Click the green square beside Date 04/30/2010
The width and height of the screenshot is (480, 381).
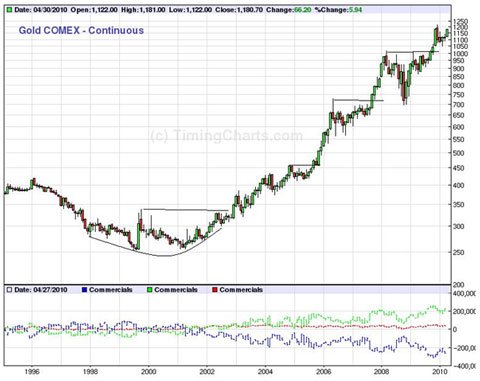pyautogui.click(x=9, y=10)
